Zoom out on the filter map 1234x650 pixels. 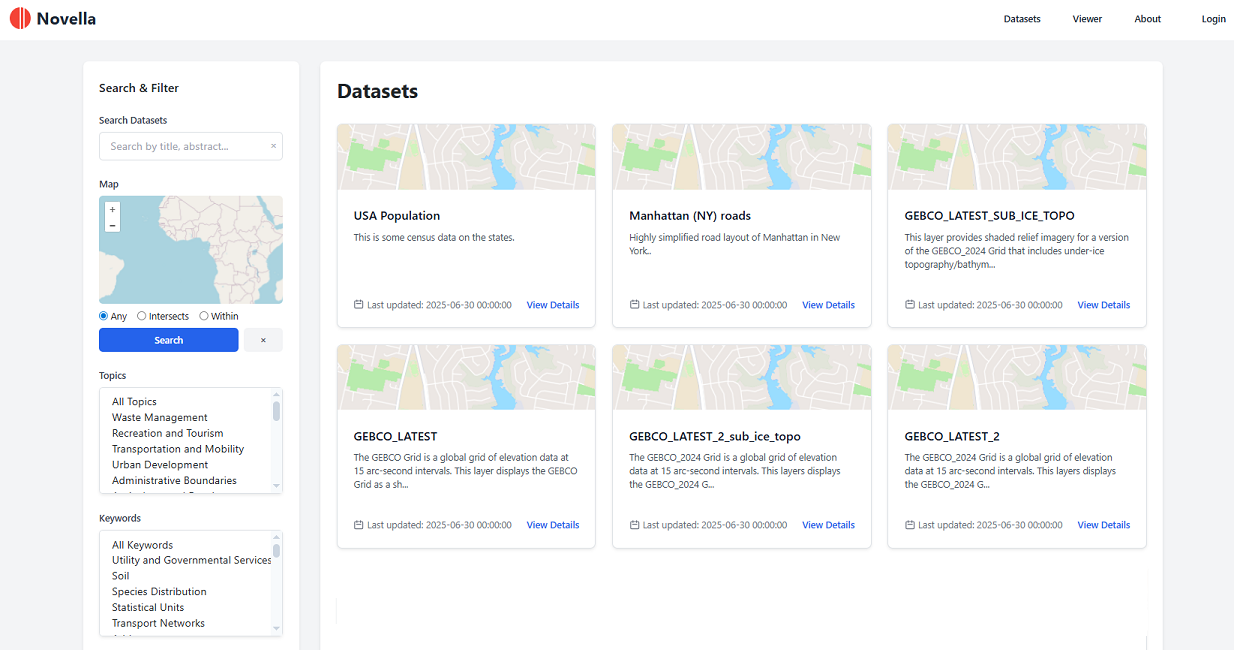click(x=112, y=225)
